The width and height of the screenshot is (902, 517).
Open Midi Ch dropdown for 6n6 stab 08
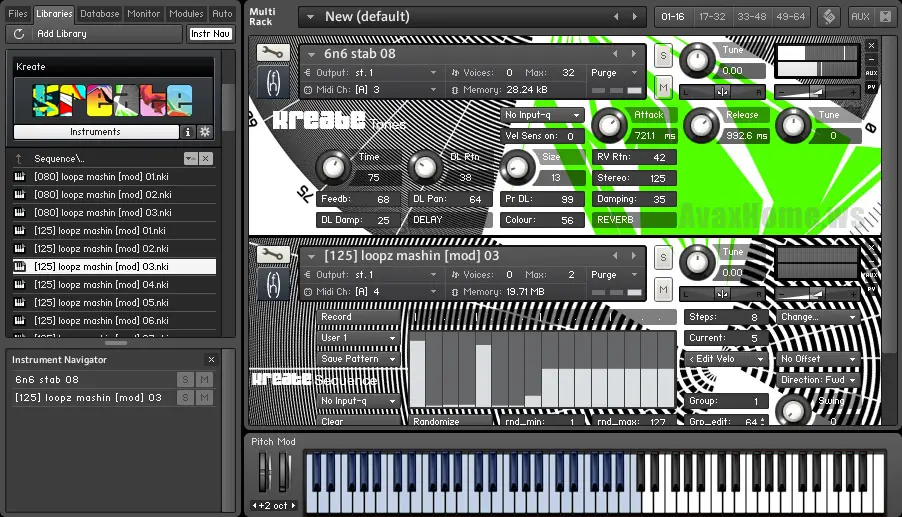371,90
